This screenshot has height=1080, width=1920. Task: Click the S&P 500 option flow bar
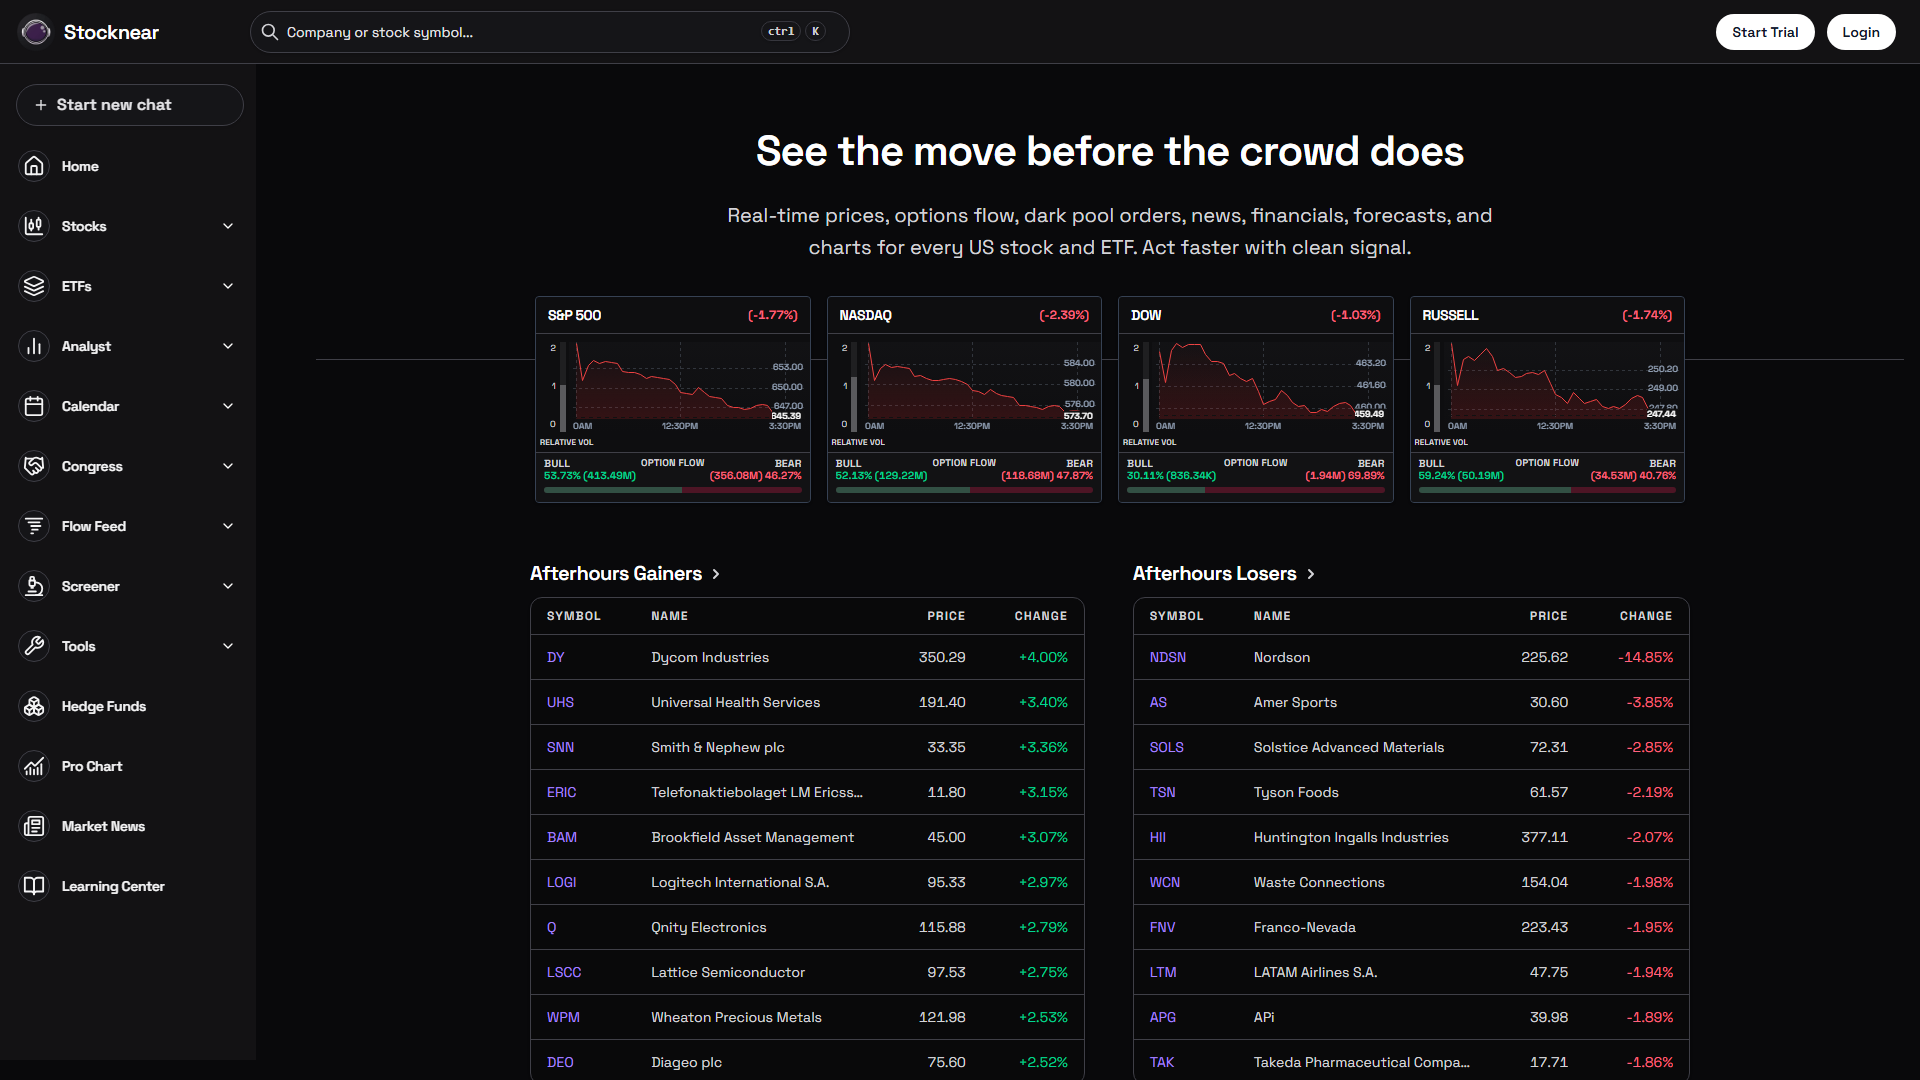click(x=672, y=490)
